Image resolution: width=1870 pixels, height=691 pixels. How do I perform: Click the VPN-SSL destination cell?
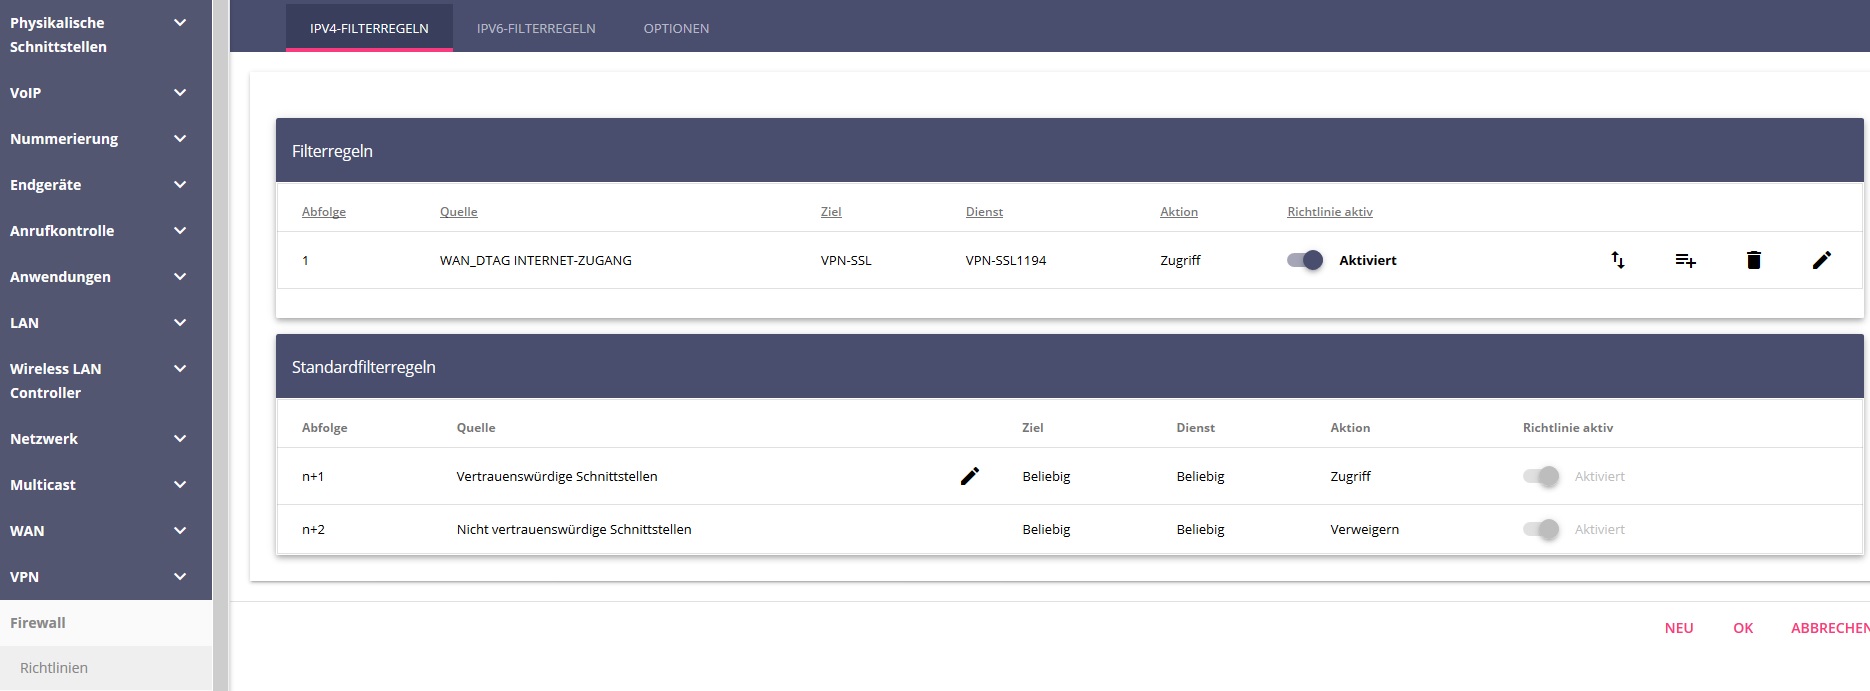(x=846, y=260)
